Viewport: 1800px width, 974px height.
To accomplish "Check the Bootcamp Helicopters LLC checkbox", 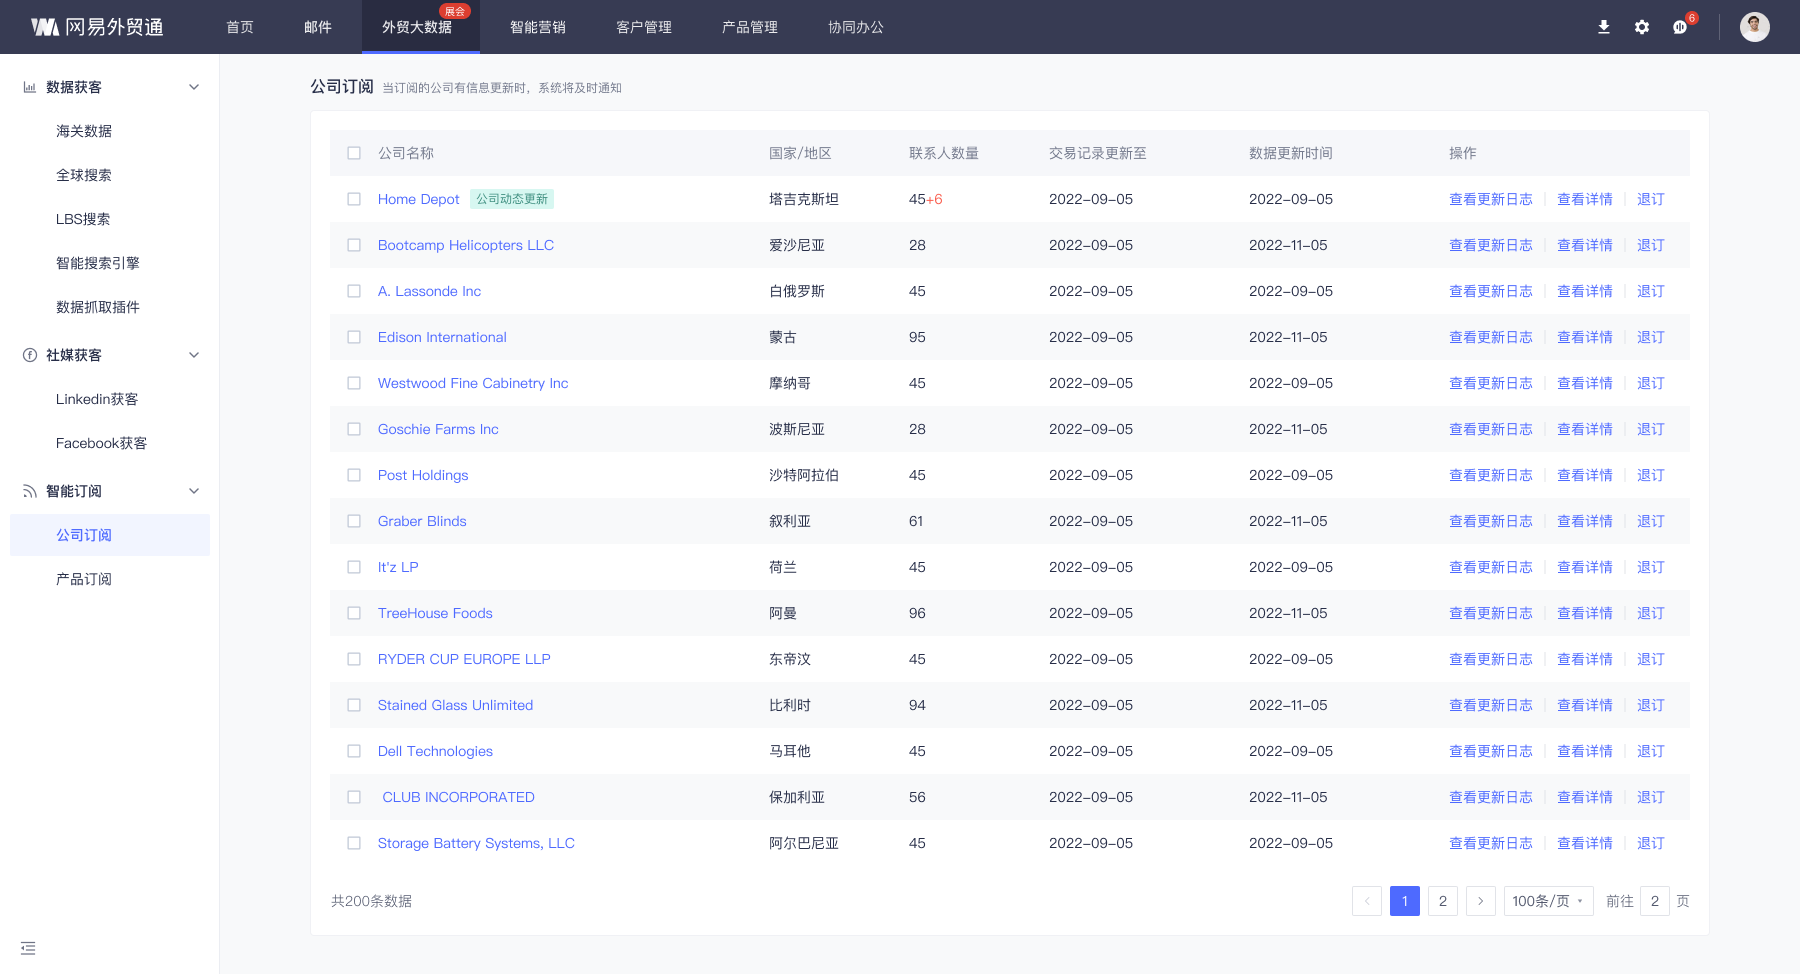I will tap(354, 245).
